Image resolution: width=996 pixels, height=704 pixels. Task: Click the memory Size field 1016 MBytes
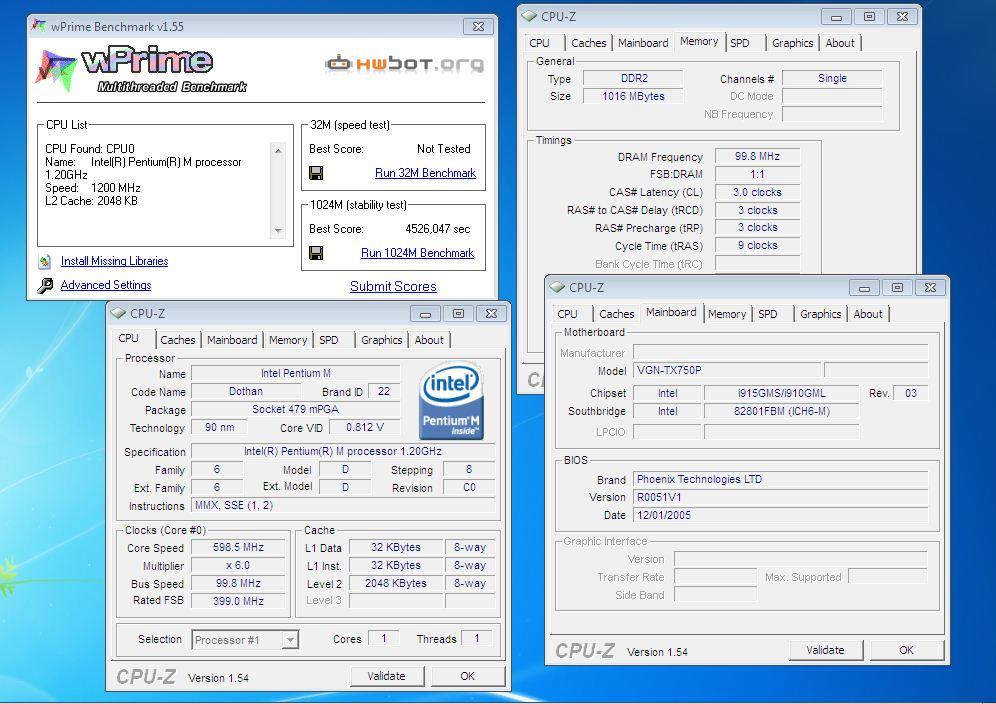point(634,97)
